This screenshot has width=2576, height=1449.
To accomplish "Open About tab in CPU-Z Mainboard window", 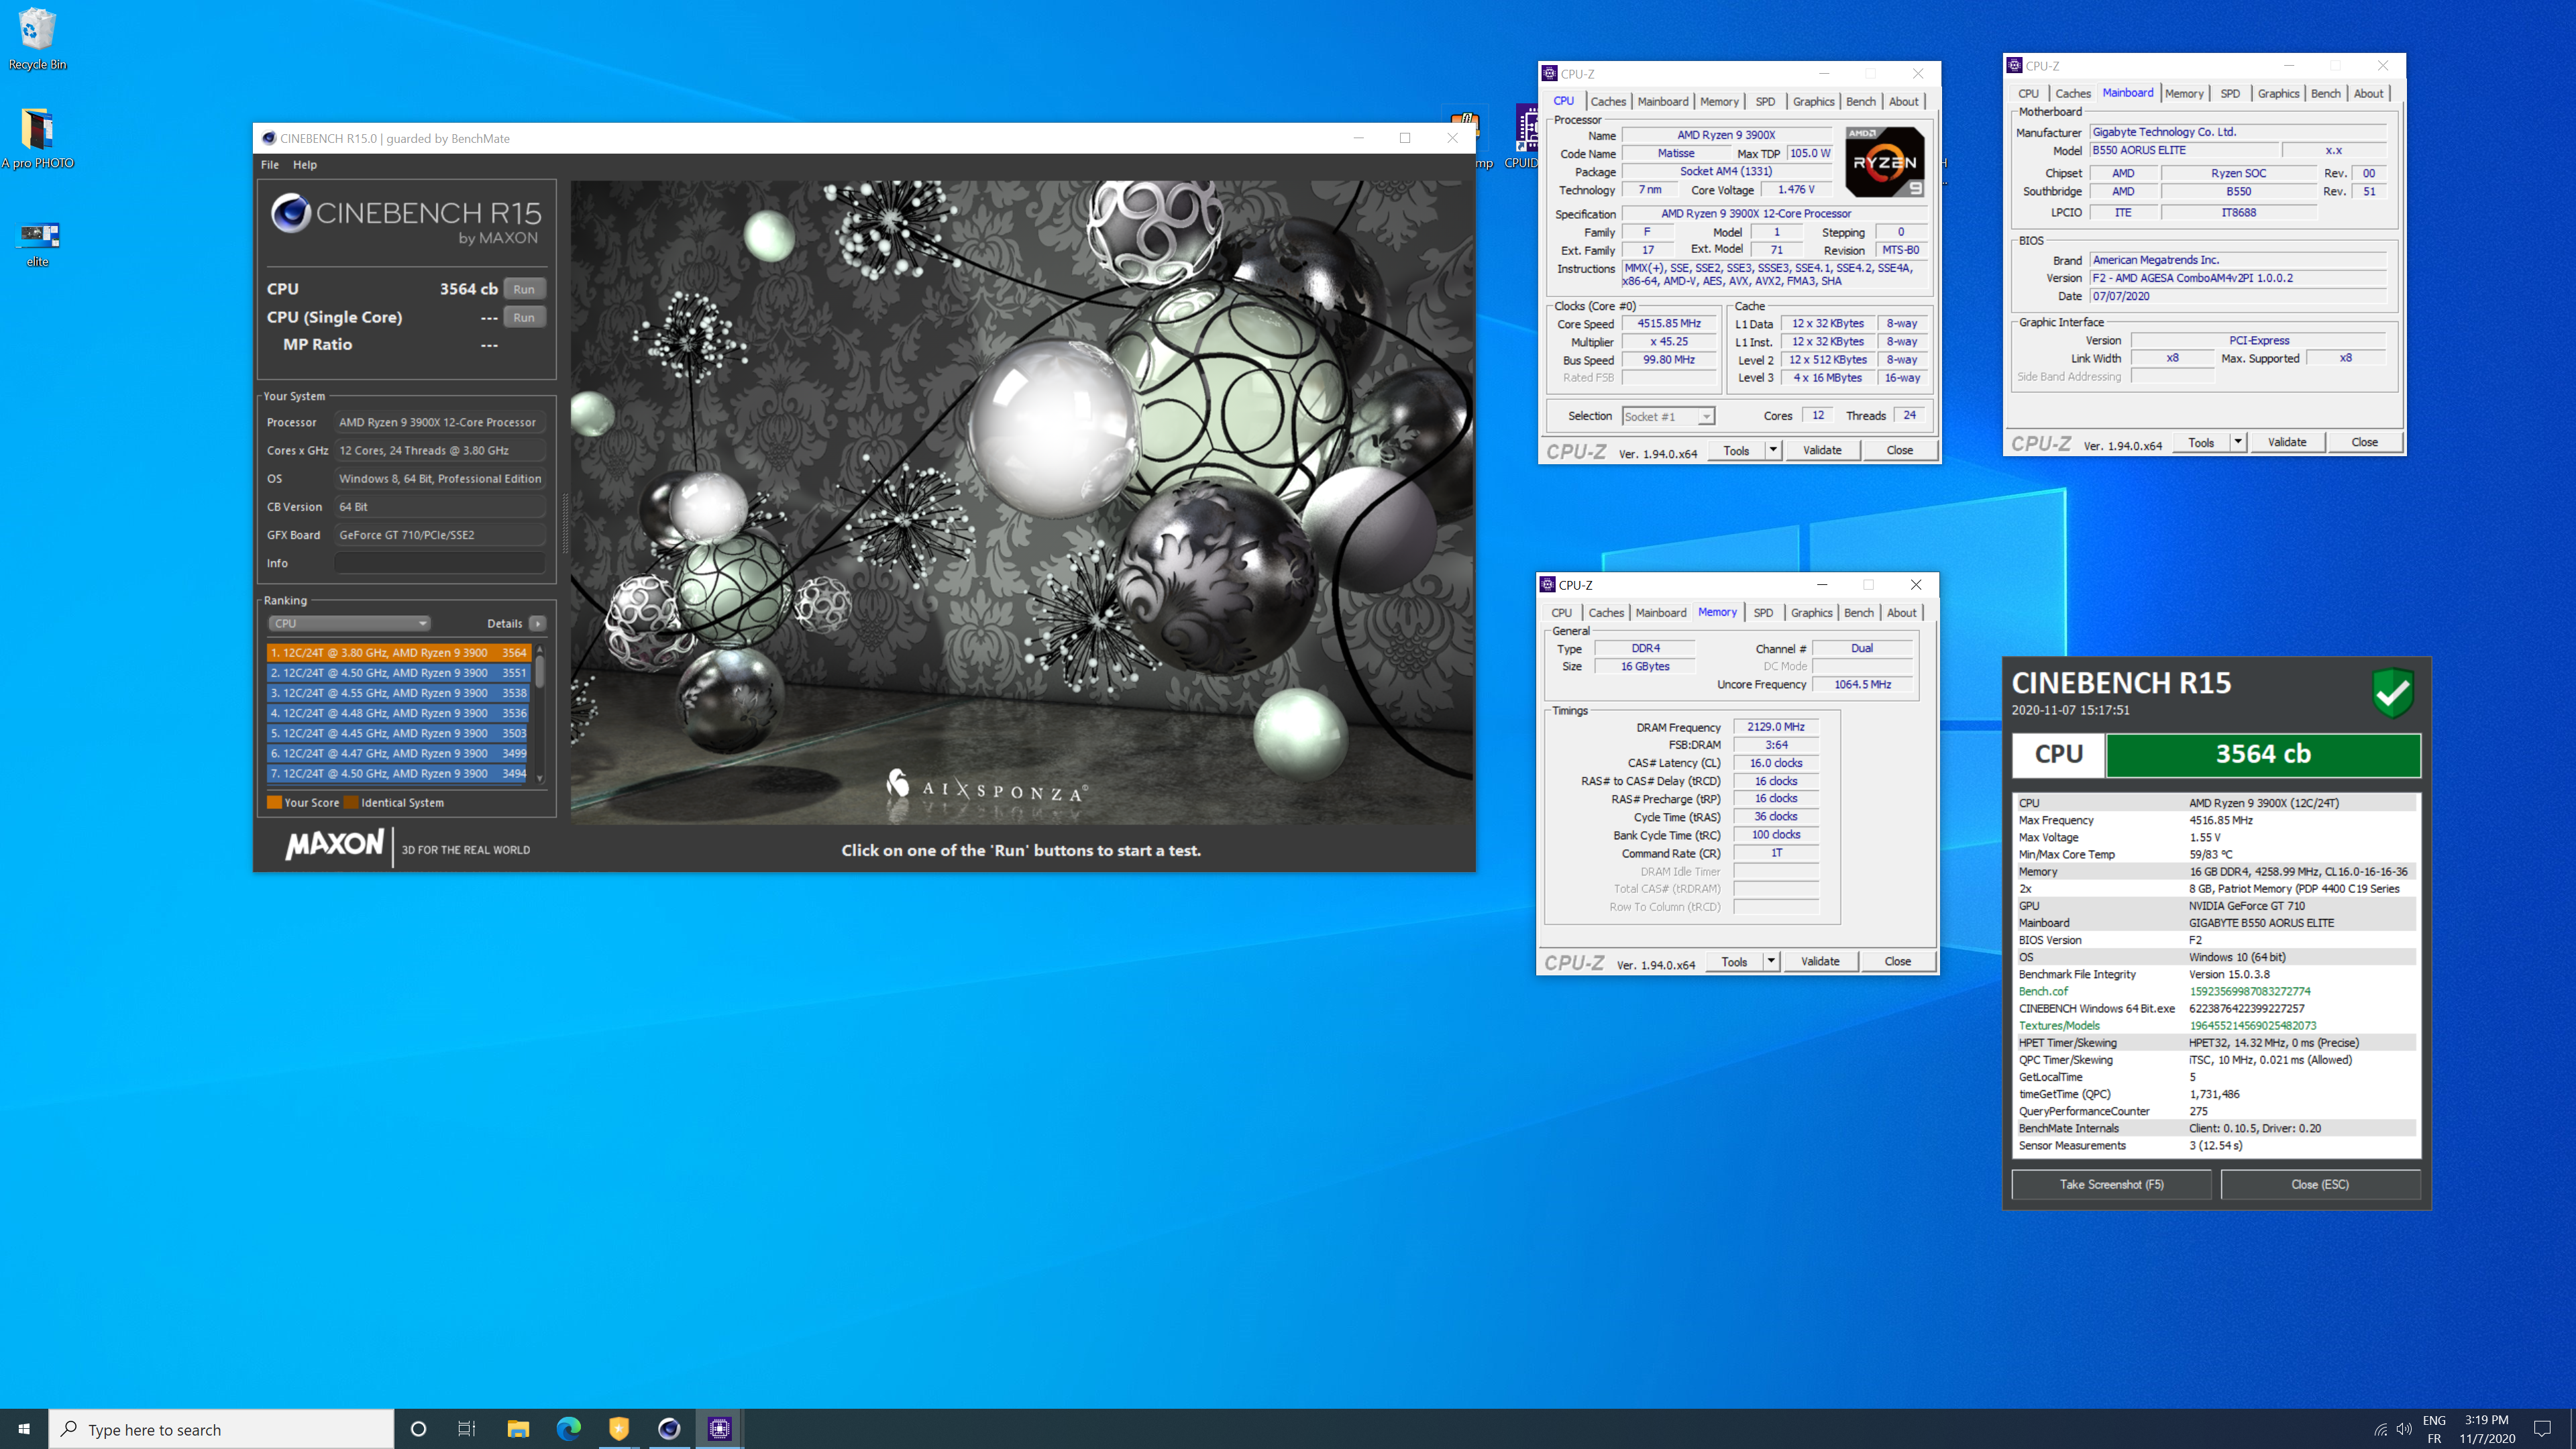I will (2368, 93).
